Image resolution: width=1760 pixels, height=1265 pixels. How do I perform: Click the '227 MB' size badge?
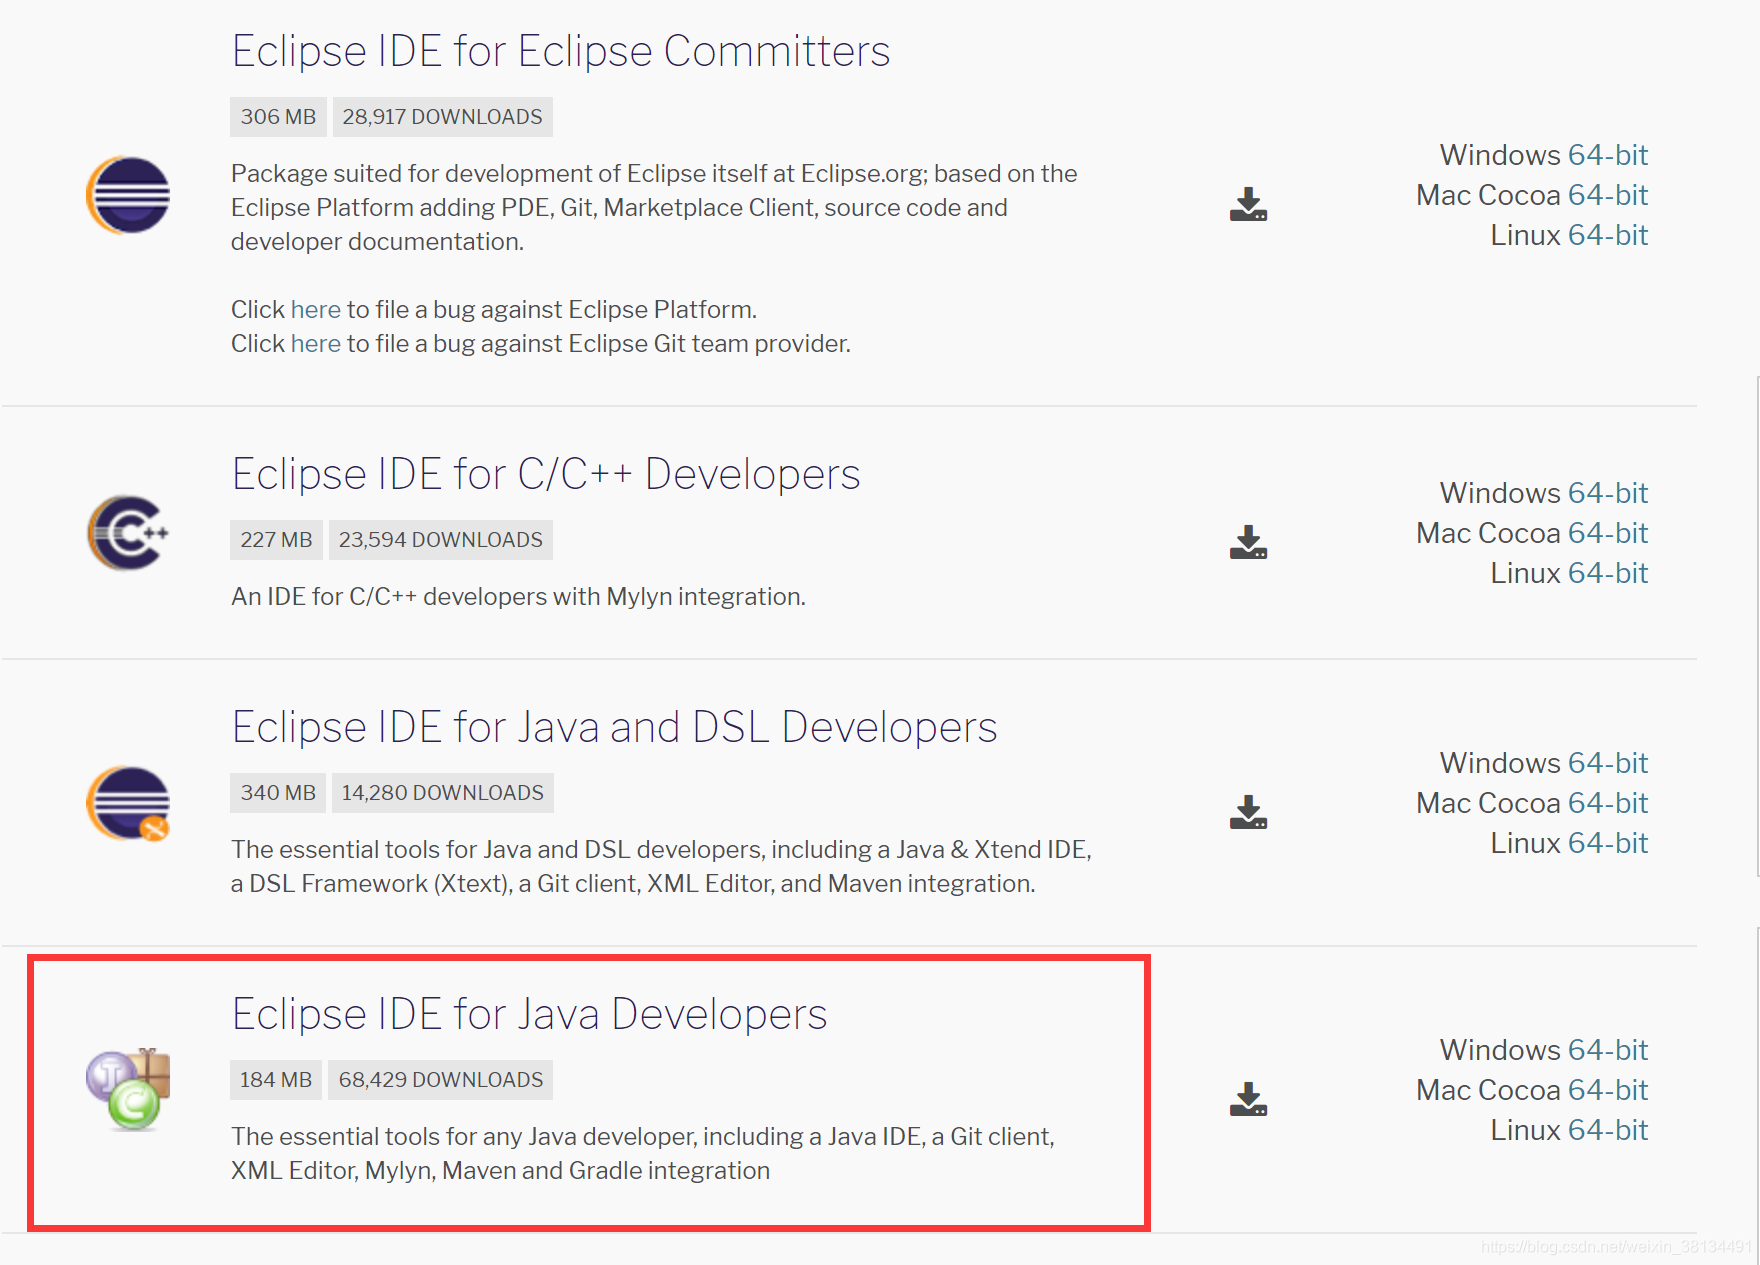coord(276,540)
